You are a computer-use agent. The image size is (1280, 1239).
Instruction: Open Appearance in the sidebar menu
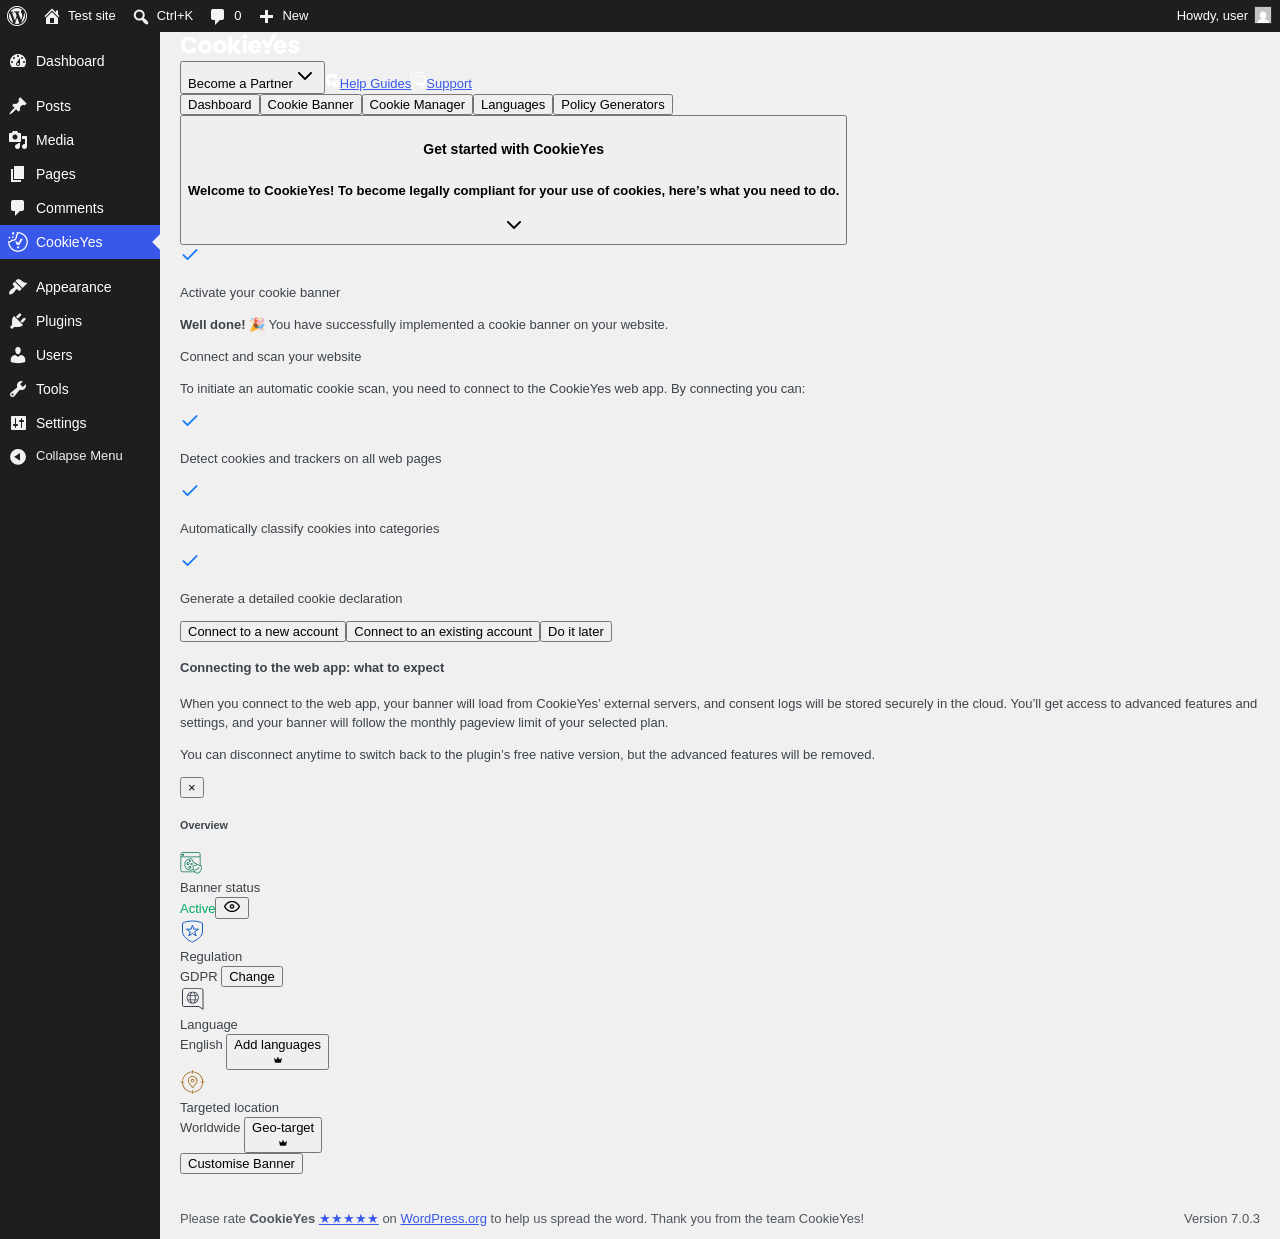pyautogui.click(x=80, y=287)
